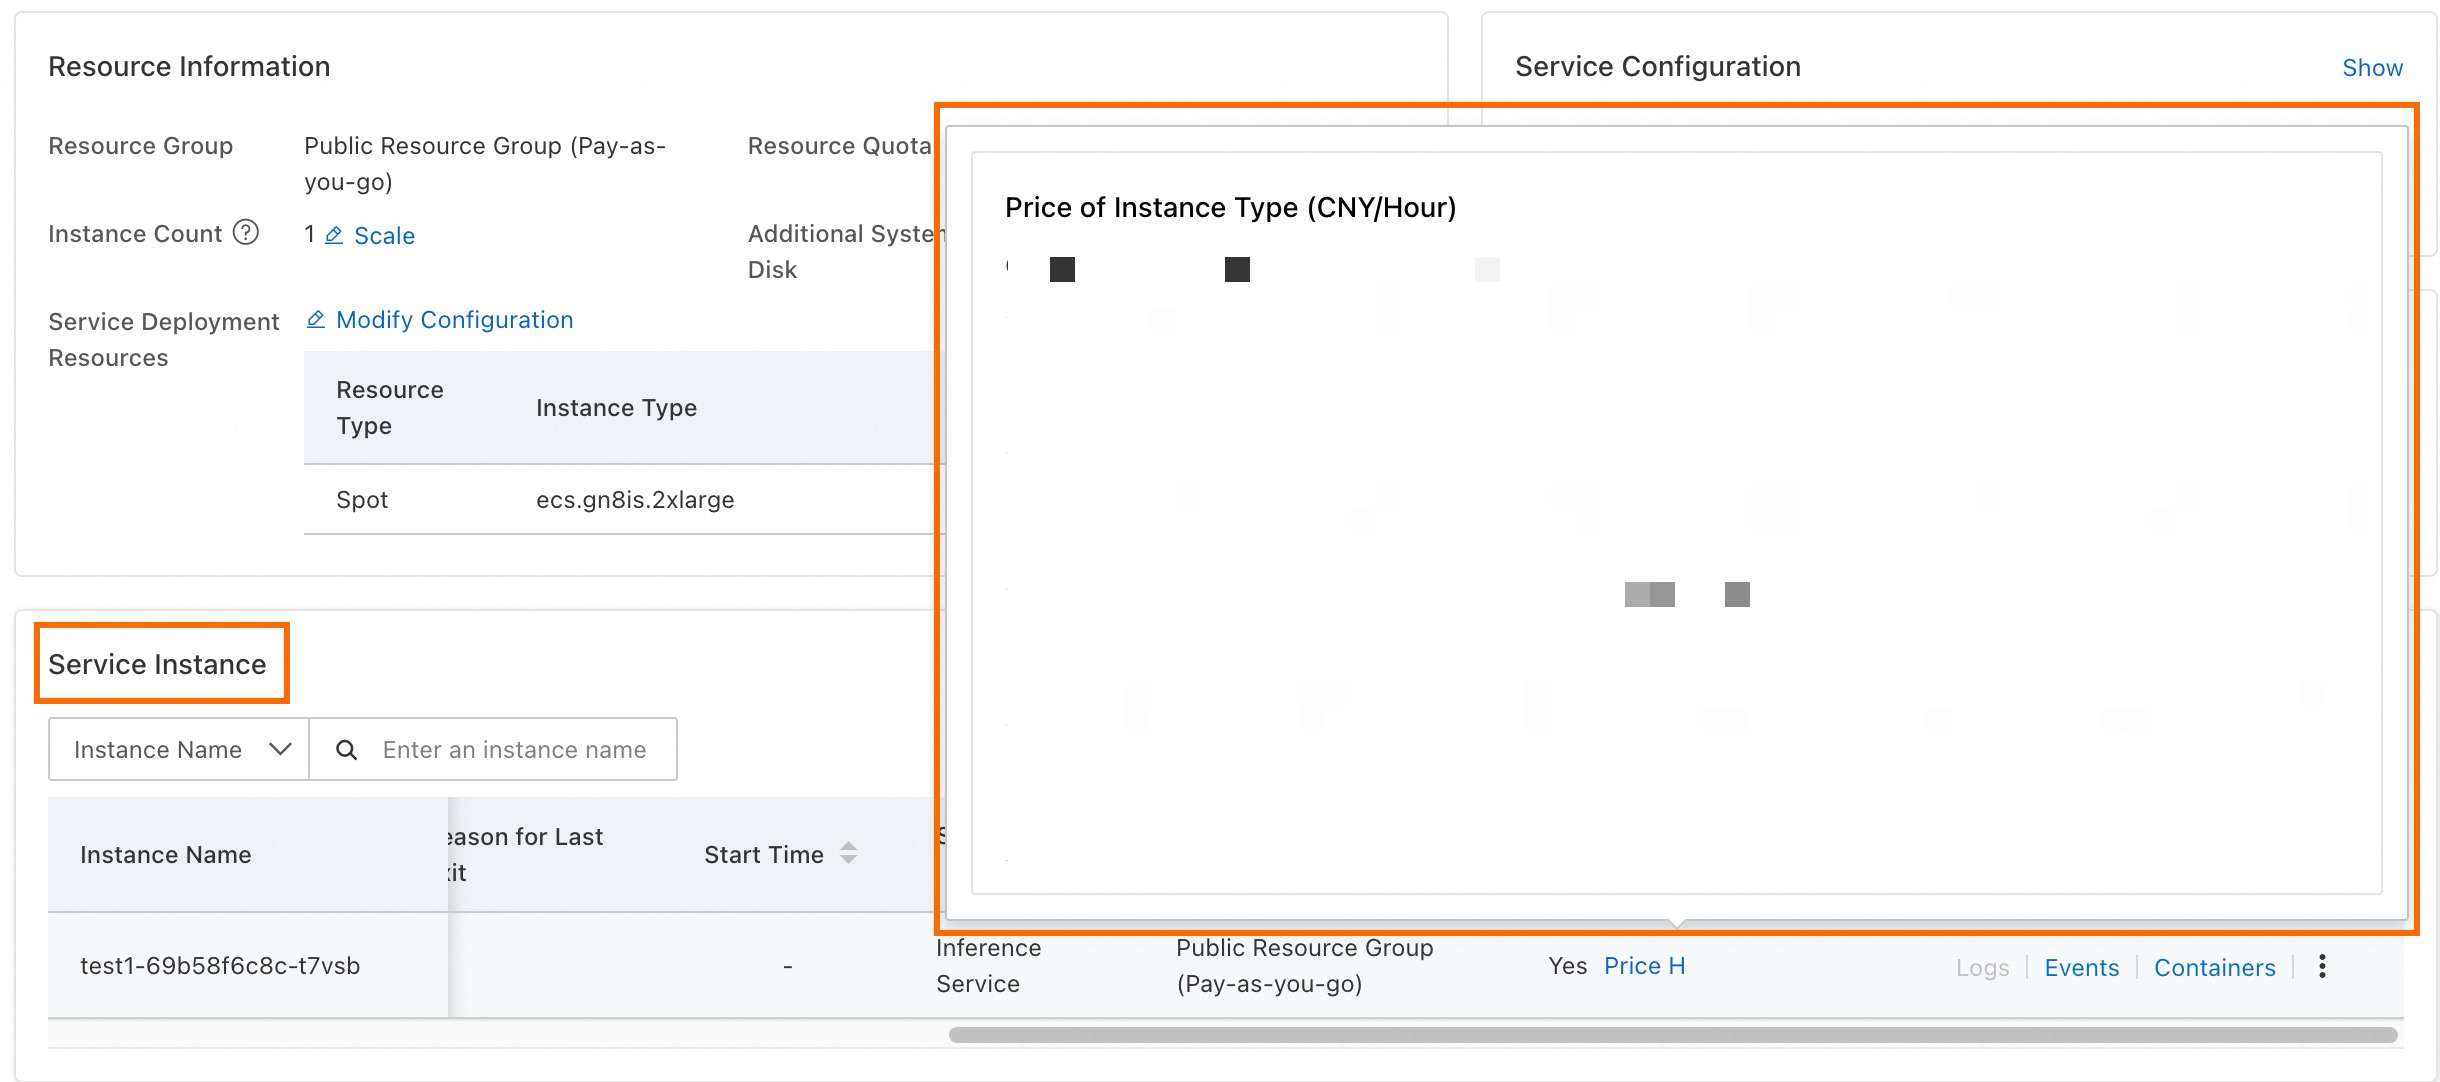
Task: Select instance test1-69b58f6c8c-t7vsb row
Action: 220,966
